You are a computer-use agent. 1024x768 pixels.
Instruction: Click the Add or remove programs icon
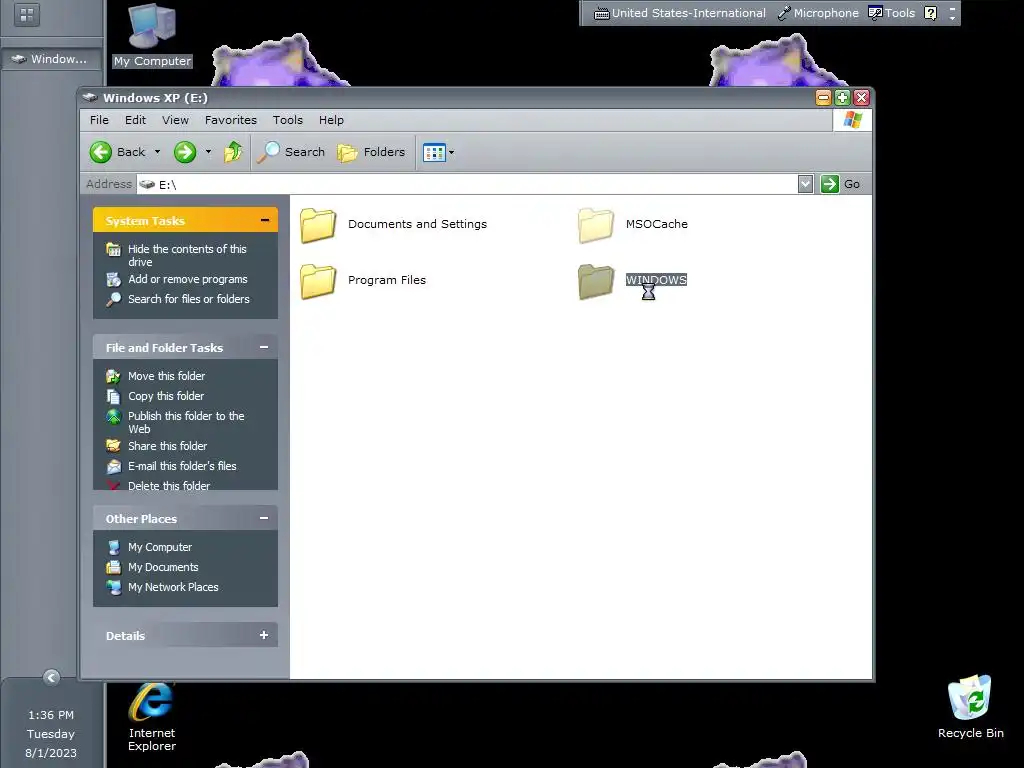point(114,280)
